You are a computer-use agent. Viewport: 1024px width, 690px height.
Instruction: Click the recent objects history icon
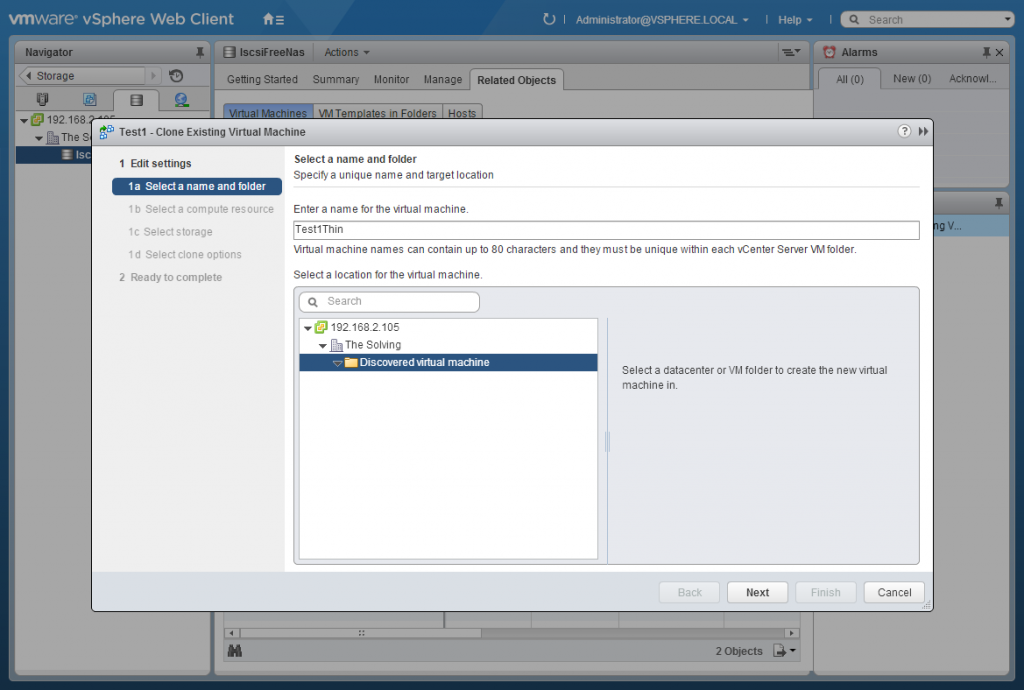point(176,75)
